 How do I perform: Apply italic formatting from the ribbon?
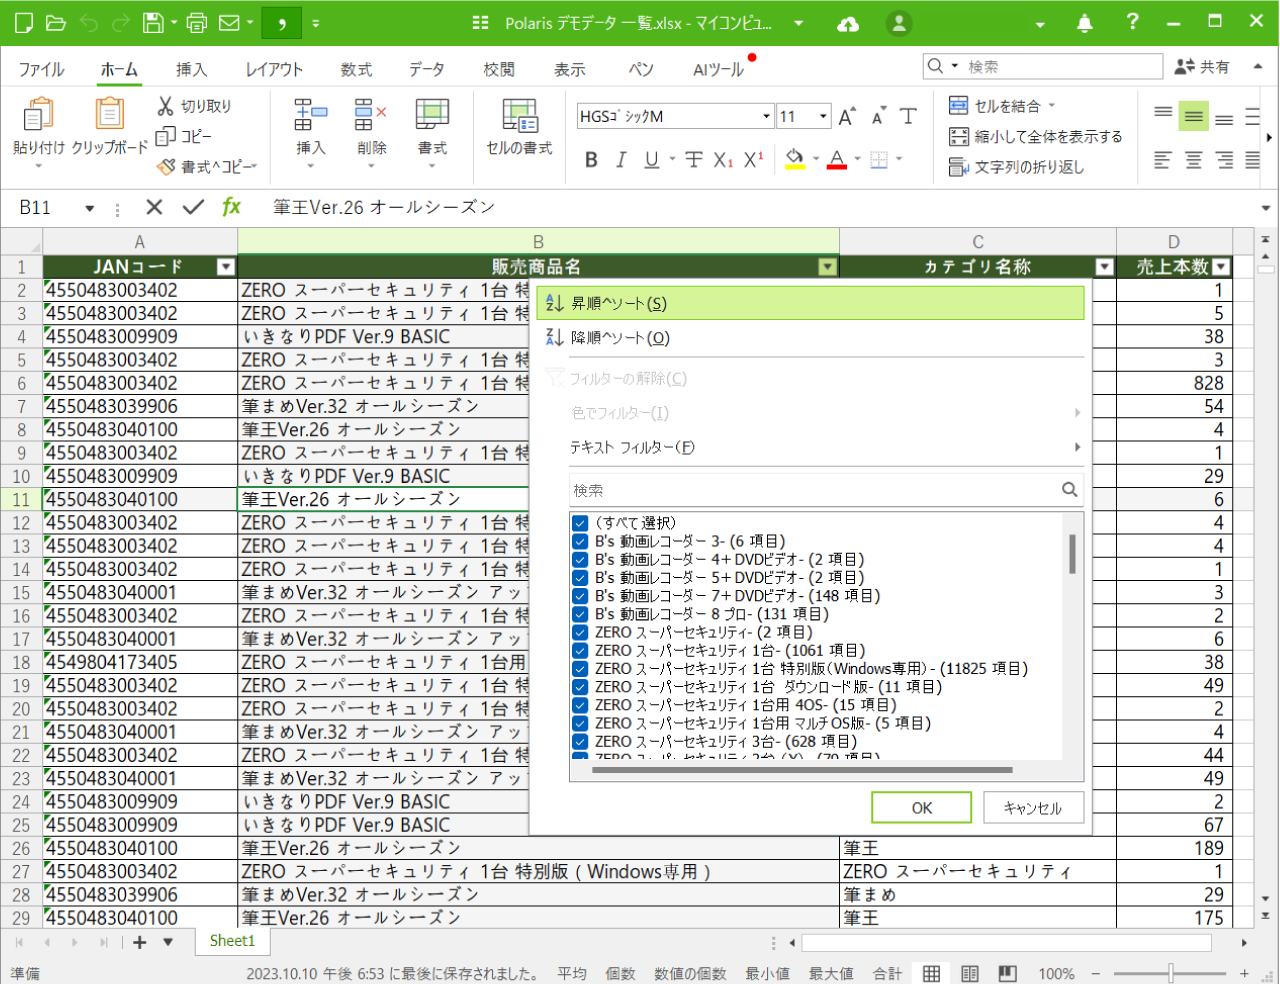coord(621,160)
